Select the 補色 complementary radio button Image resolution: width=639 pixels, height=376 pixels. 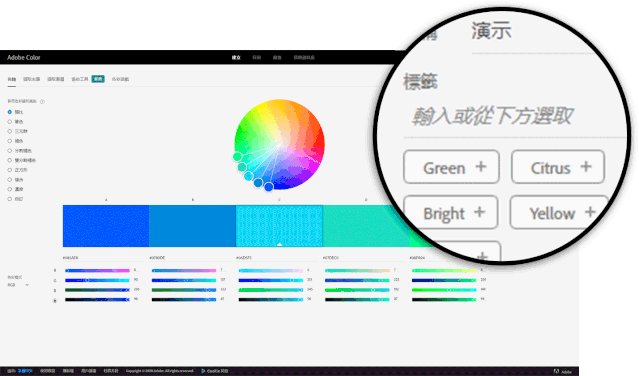(9, 141)
